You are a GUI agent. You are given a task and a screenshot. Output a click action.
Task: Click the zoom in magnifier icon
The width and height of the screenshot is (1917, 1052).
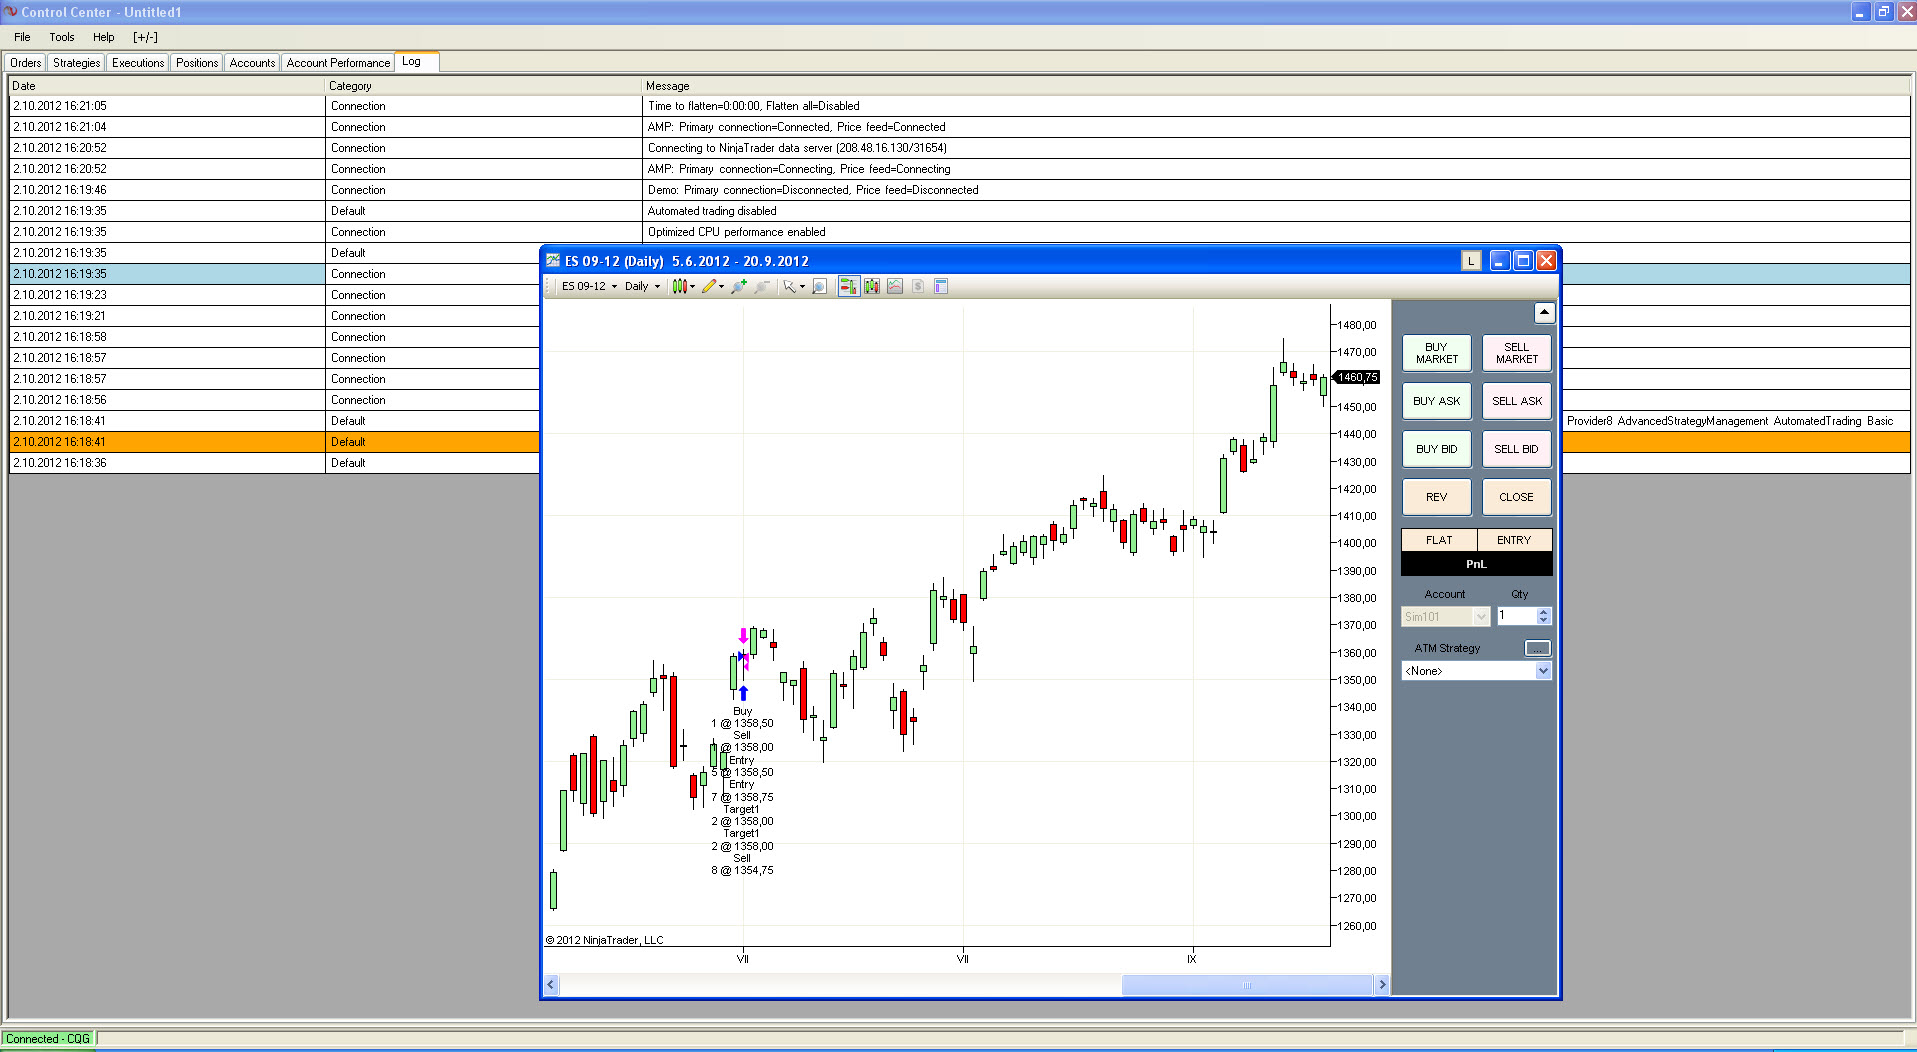pos(739,287)
